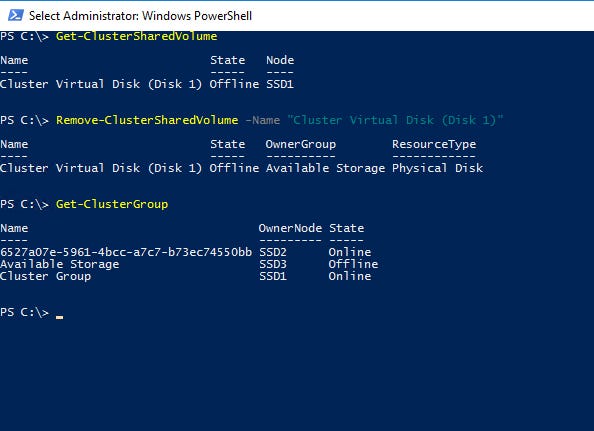Click the 'Offline' state in the Get-ClusterSharedVolume output
This screenshot has width=594, height=431.
[x=234, y=84]
